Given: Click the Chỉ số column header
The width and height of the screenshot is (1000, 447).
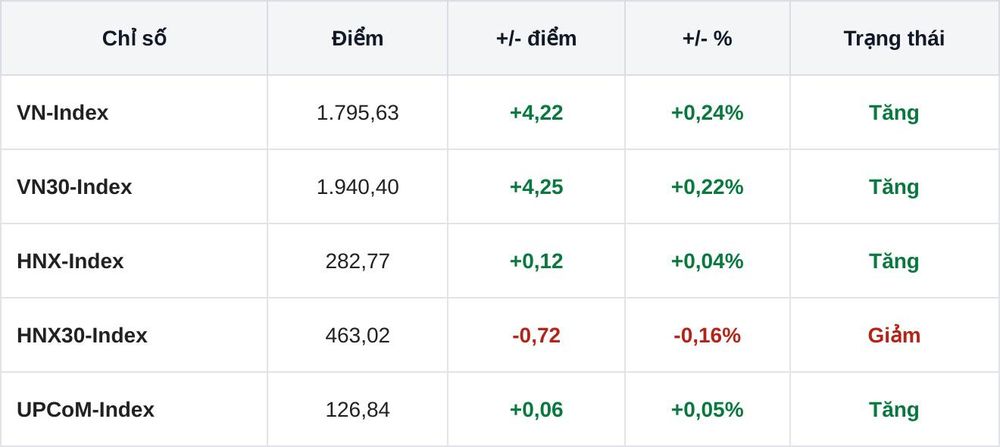Looking at the screenshot, I should click(134, 38).
